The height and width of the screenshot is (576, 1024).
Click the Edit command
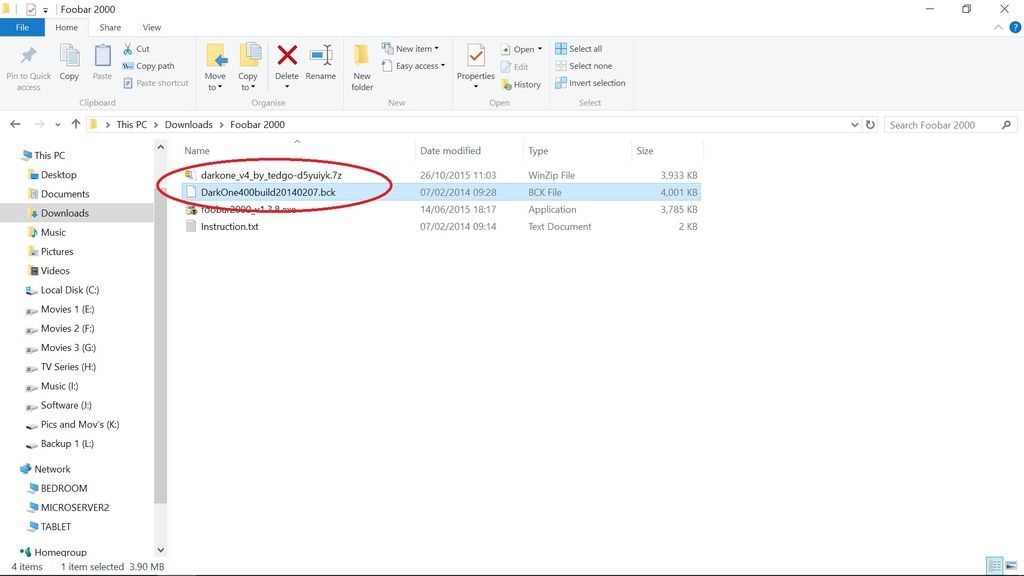tap(515, 67)
